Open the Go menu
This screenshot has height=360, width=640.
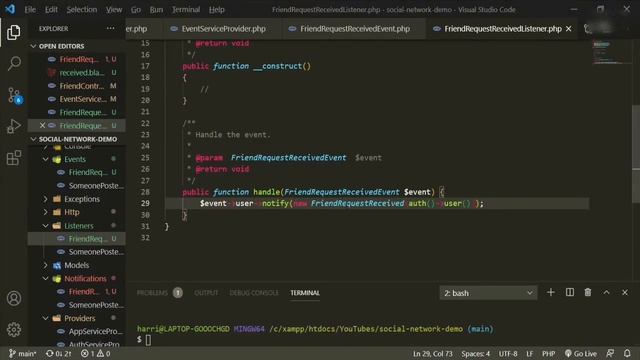136,9
